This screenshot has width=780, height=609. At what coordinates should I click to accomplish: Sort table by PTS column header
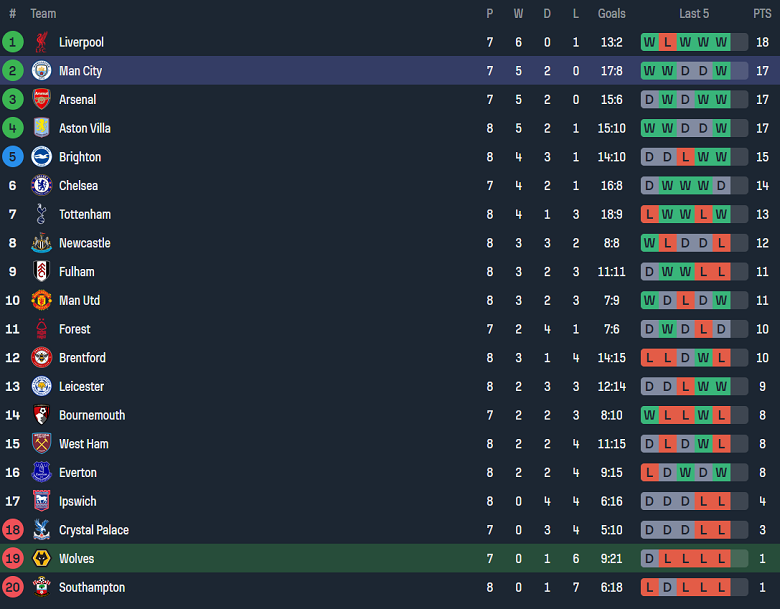762,14
